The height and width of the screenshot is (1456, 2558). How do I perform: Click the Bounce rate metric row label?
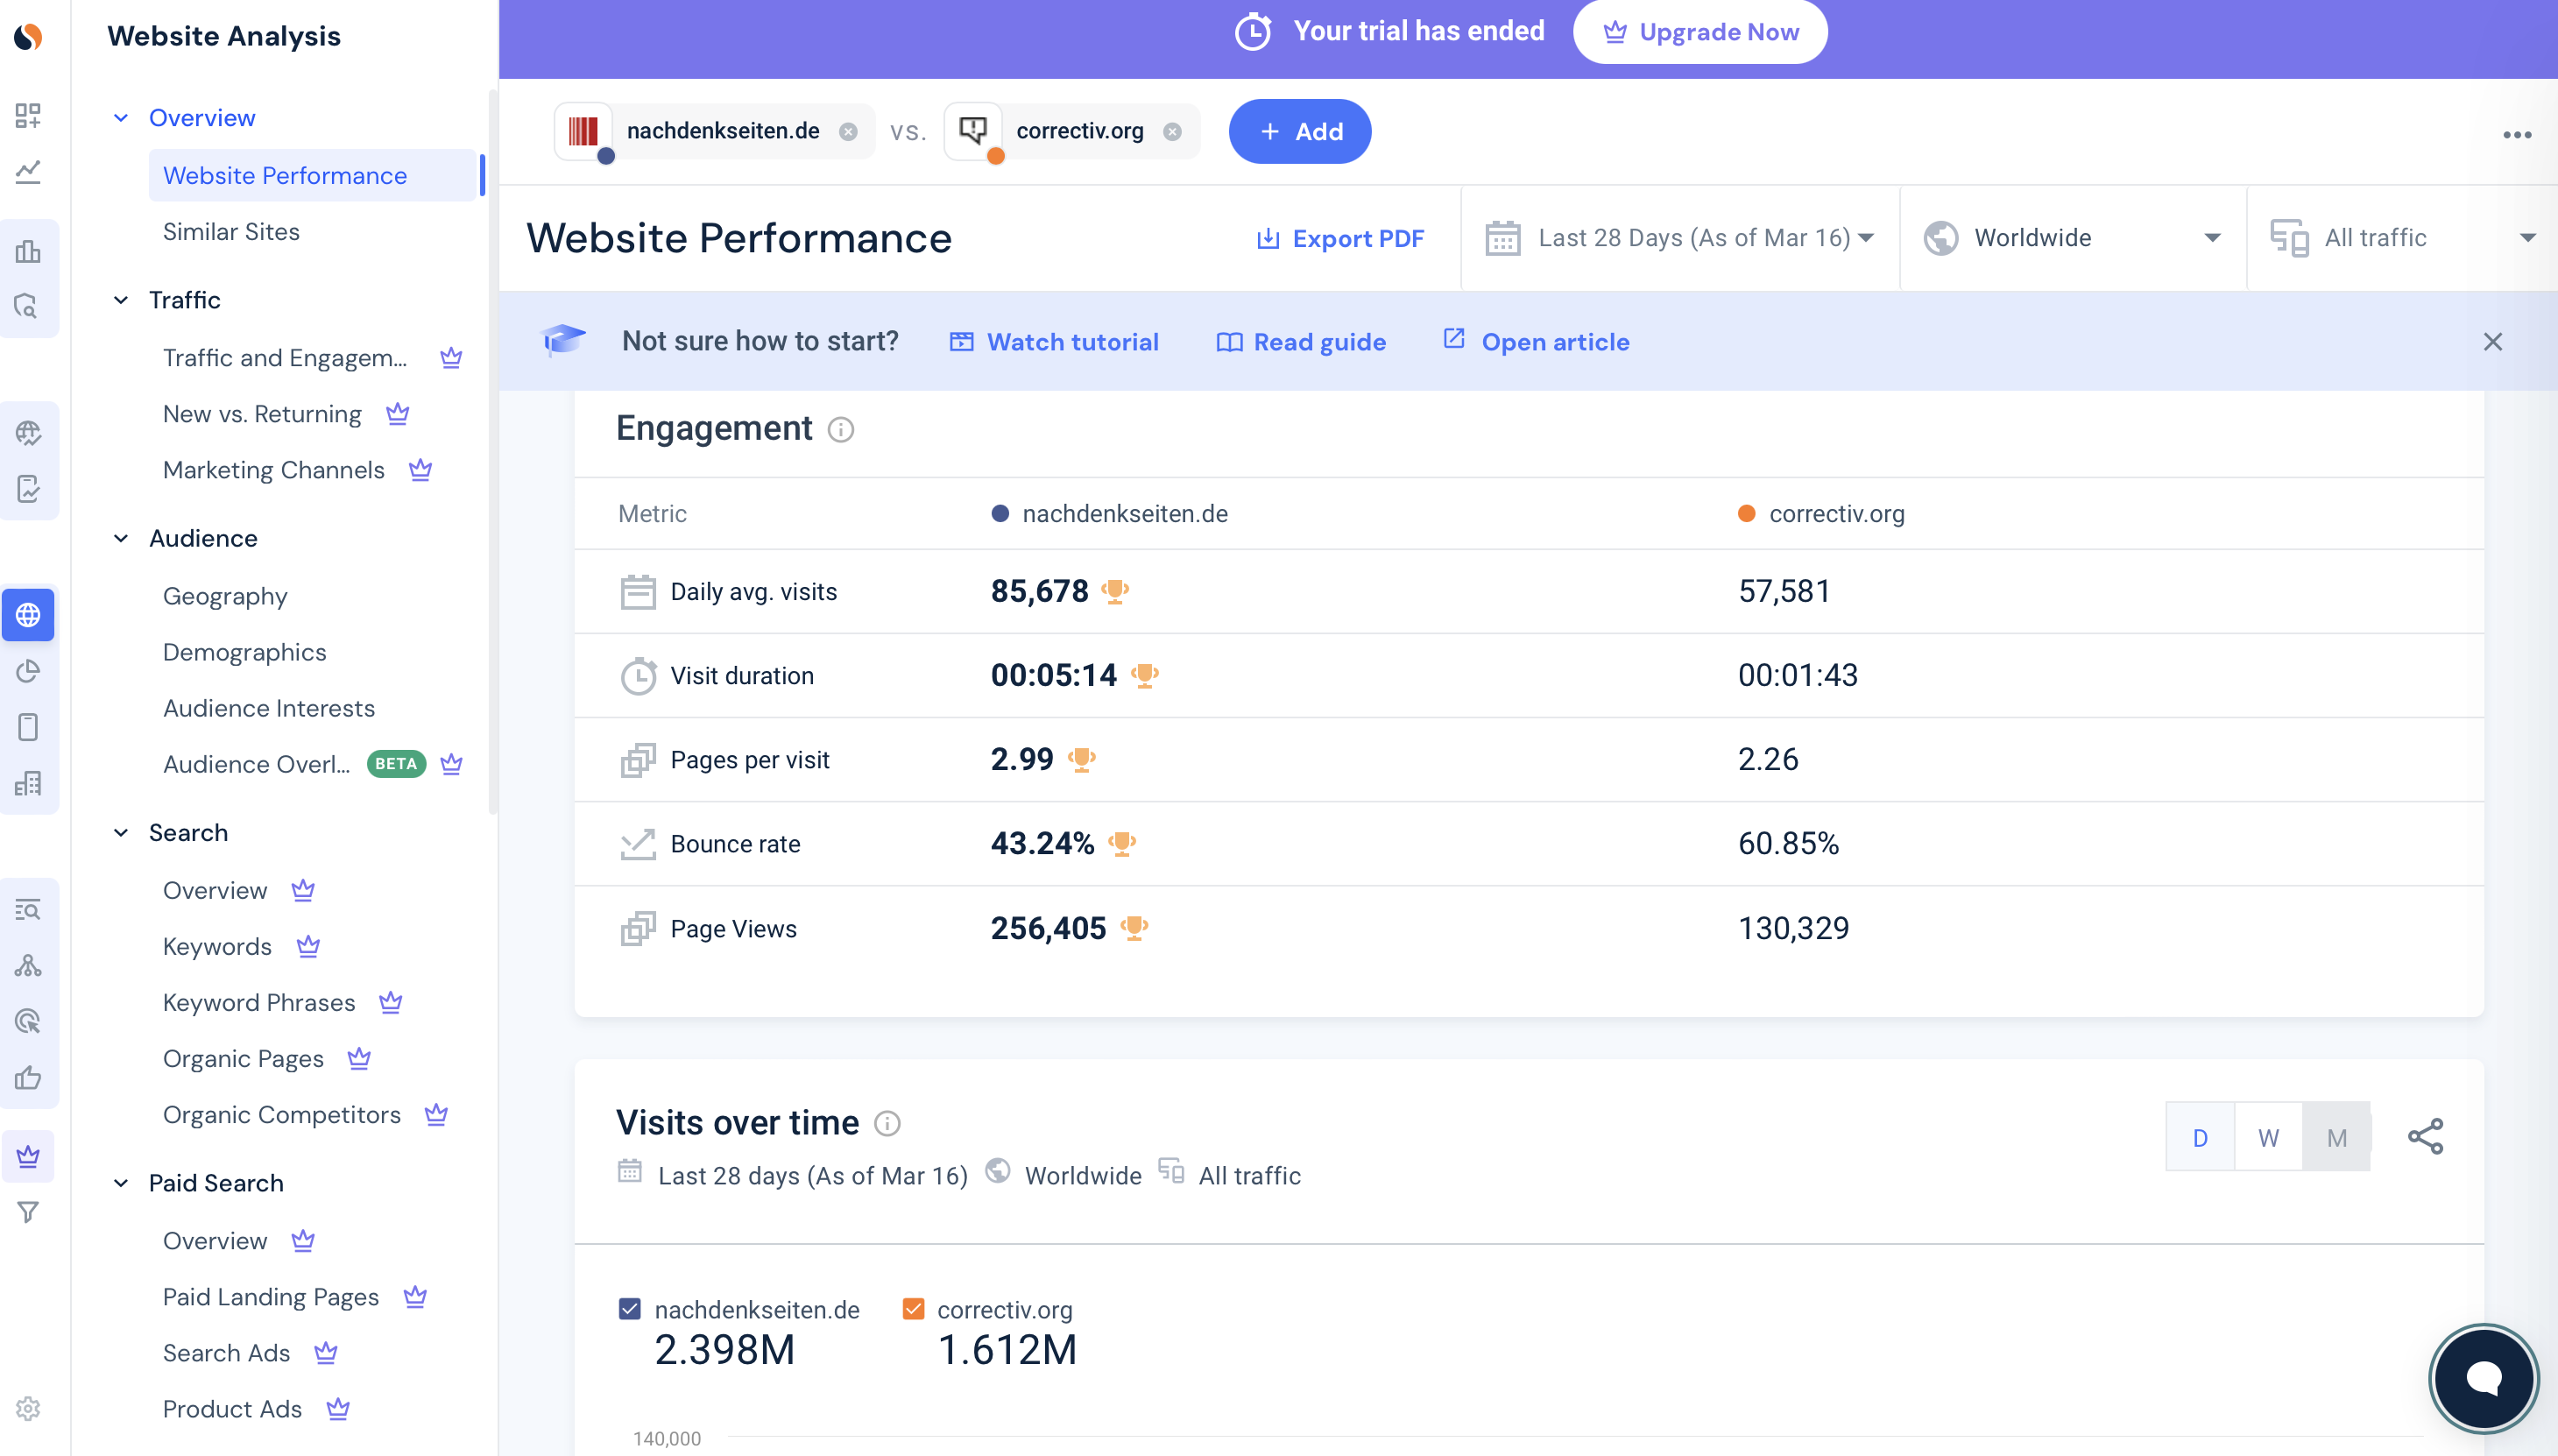point(735,844)
